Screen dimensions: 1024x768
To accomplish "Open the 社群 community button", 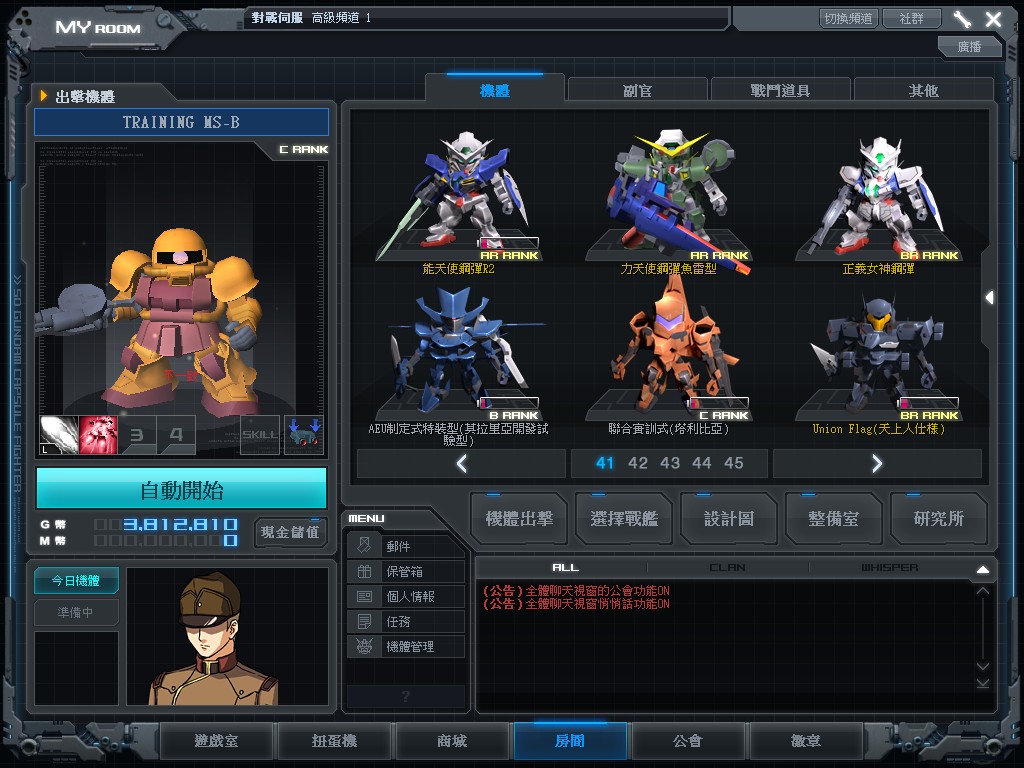I will 912,18.
